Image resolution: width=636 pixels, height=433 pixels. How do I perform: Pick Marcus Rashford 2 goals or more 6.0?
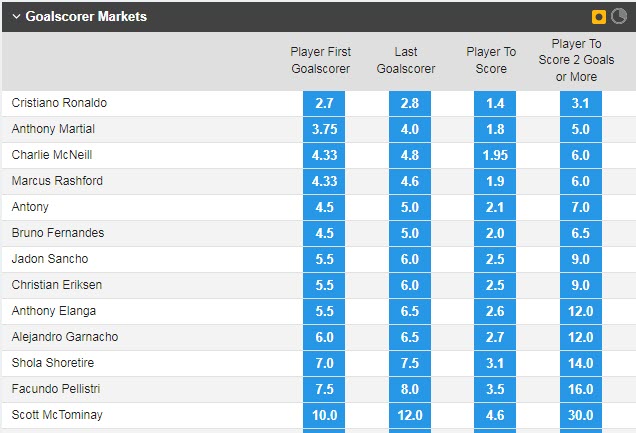pos(581,181)
